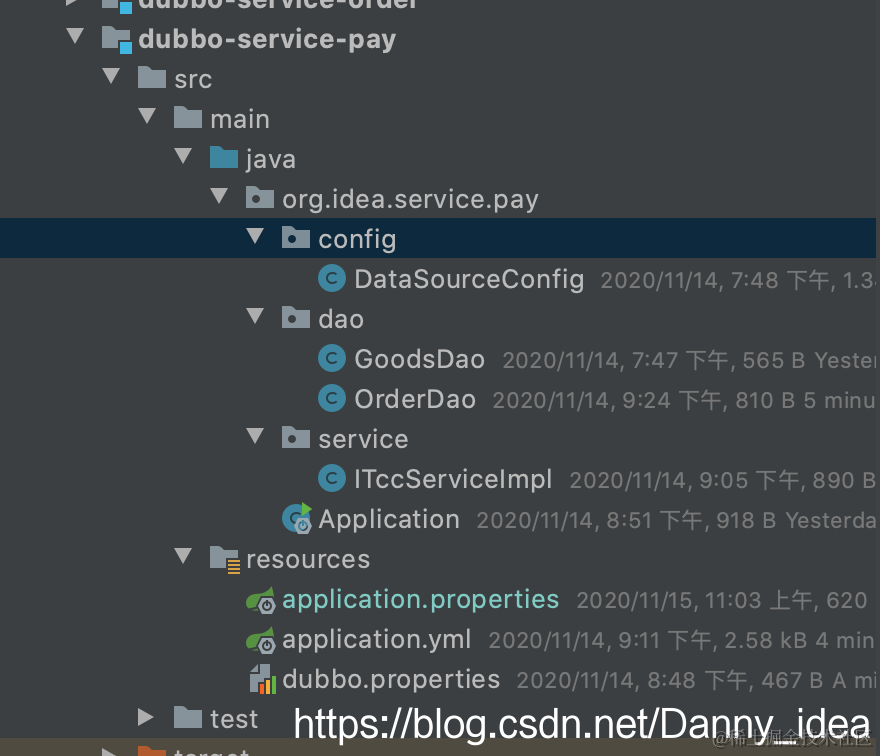
Task: Open the application.properties file
Action: click(420, 600)
